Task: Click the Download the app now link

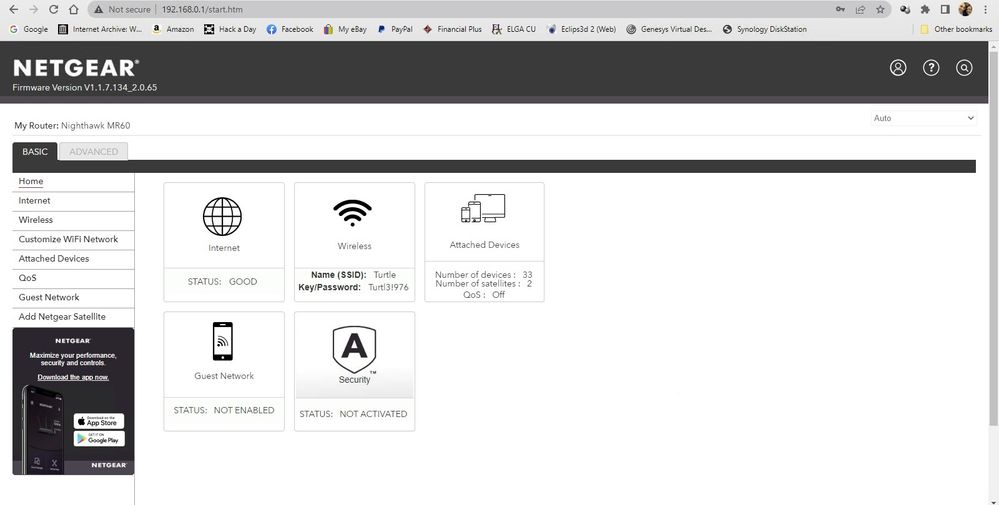Action: 73,377
